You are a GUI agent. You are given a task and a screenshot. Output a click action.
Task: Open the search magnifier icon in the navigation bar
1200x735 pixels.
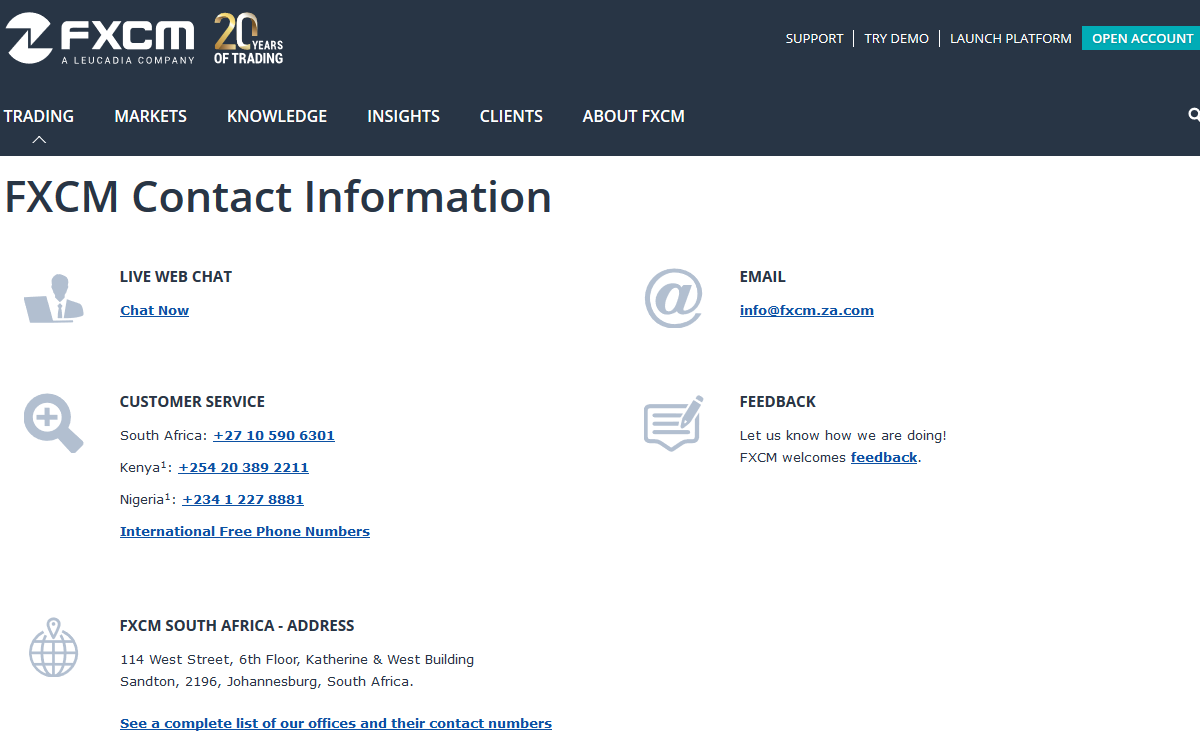(x=1194, y=115)
